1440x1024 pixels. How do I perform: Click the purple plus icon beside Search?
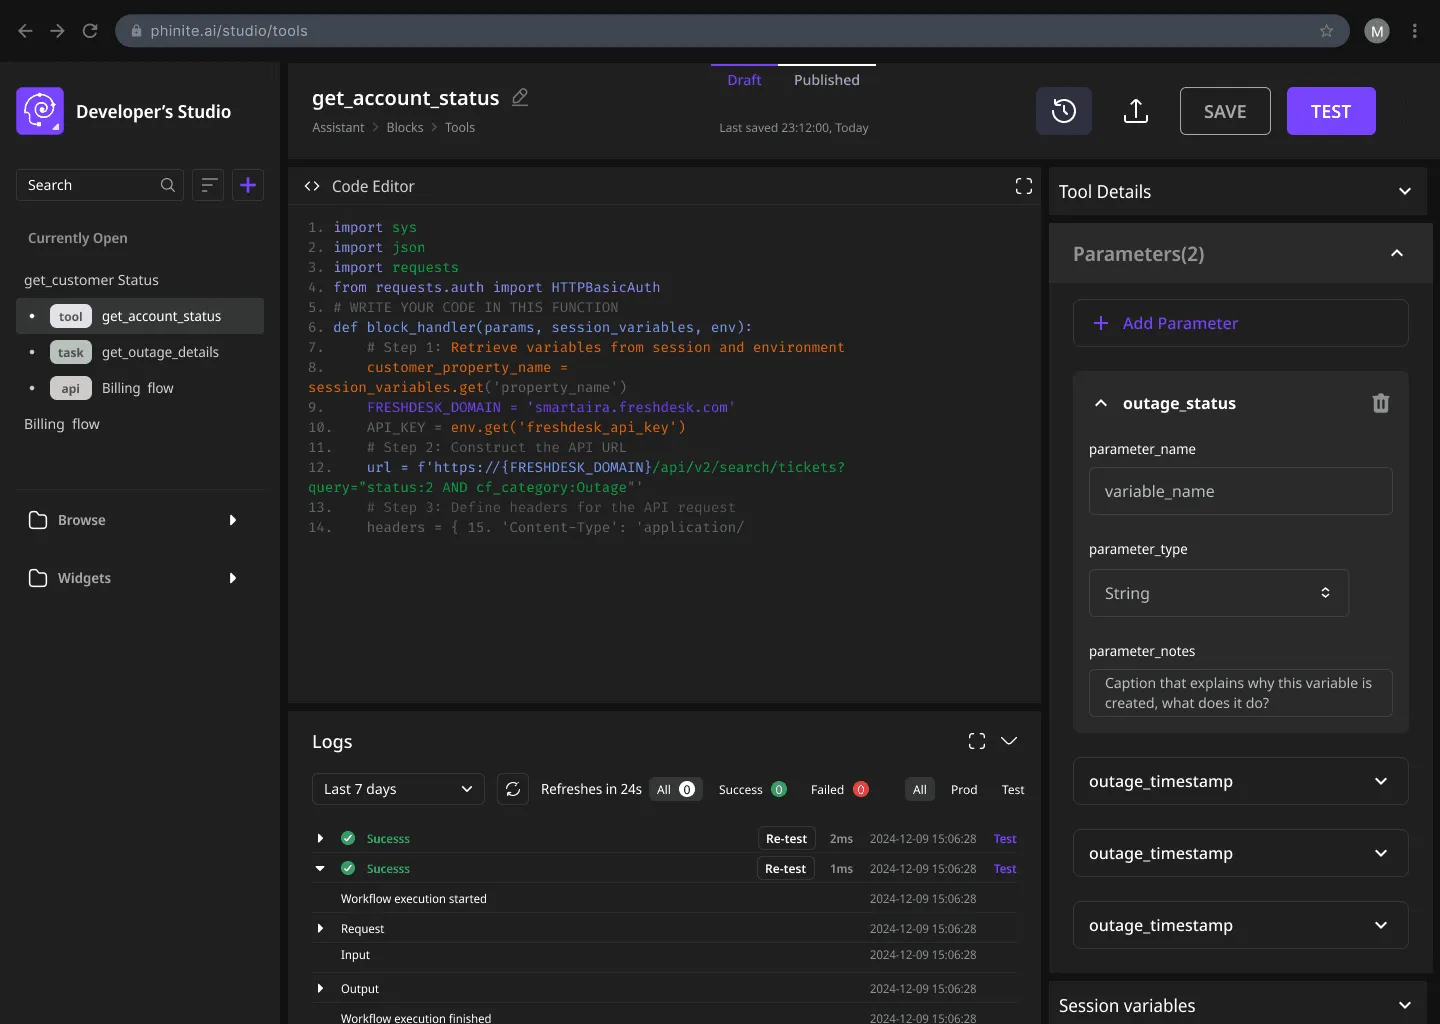click(248, 185)
